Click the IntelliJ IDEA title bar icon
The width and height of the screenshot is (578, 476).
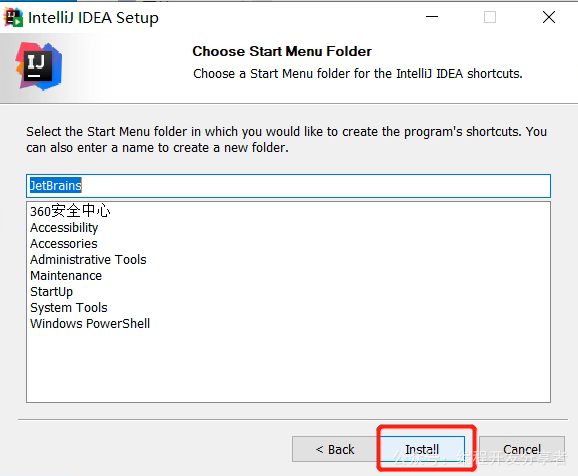13,17
